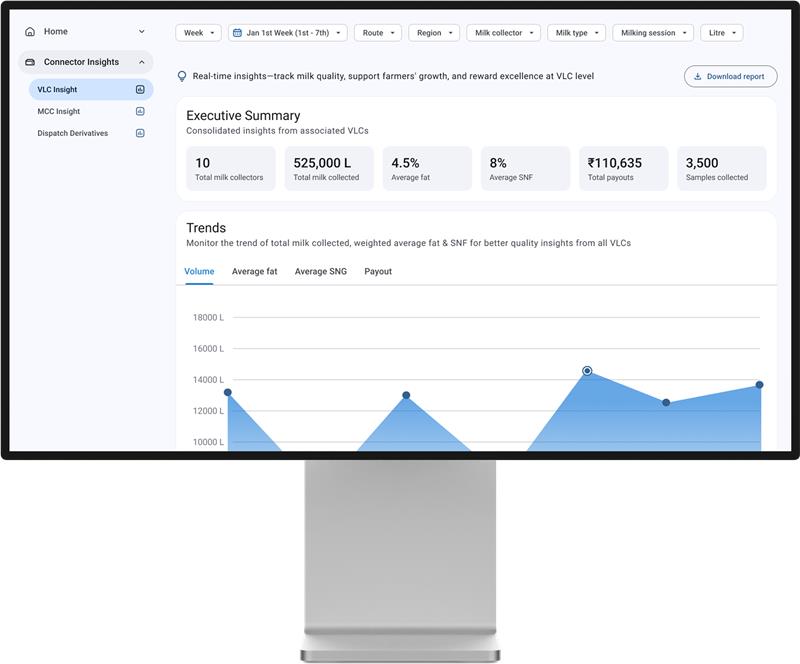Open the Milking session dropdown
This screenshot has width=800, height=664.
tap(653, 33)
